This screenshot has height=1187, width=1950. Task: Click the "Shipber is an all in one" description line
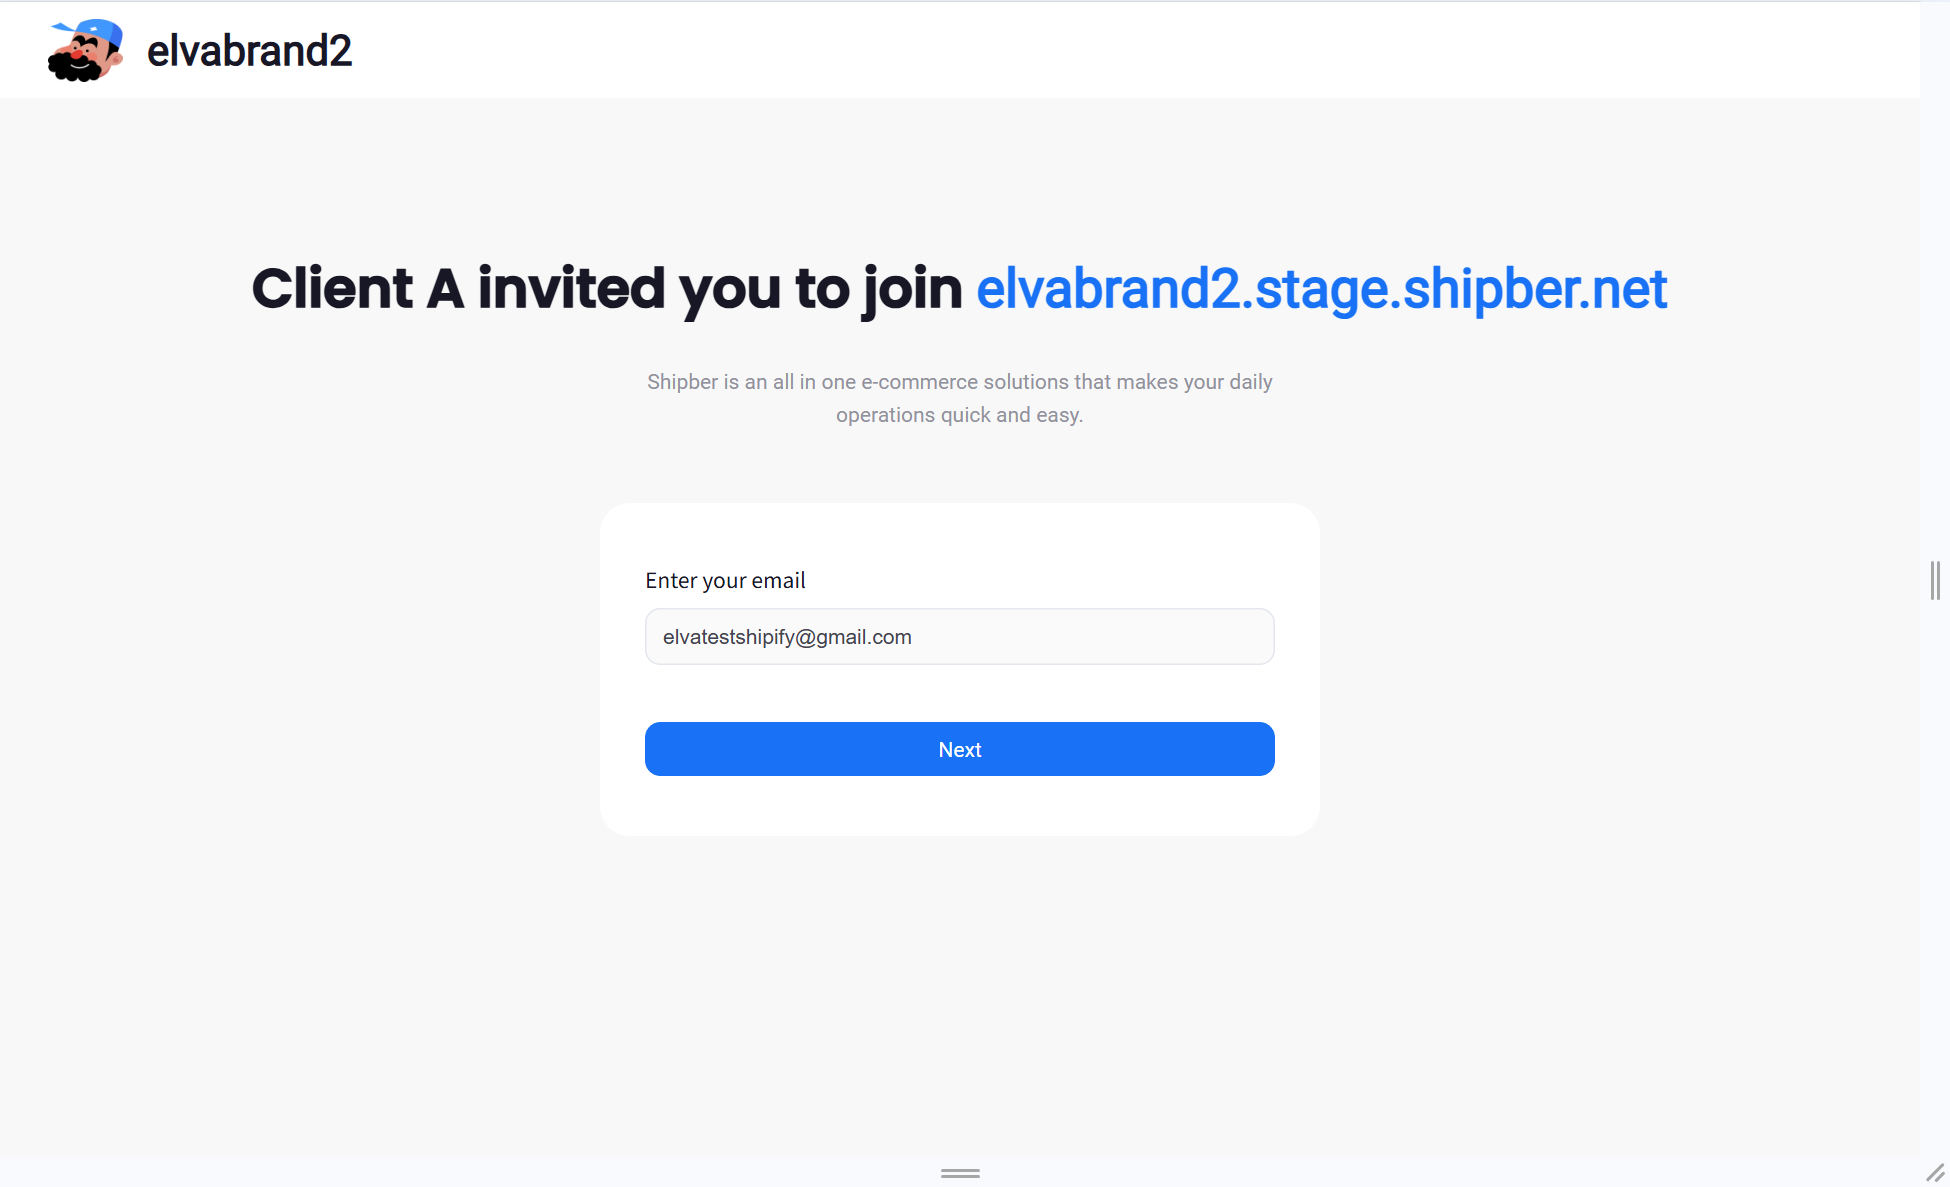click(960, 382)
